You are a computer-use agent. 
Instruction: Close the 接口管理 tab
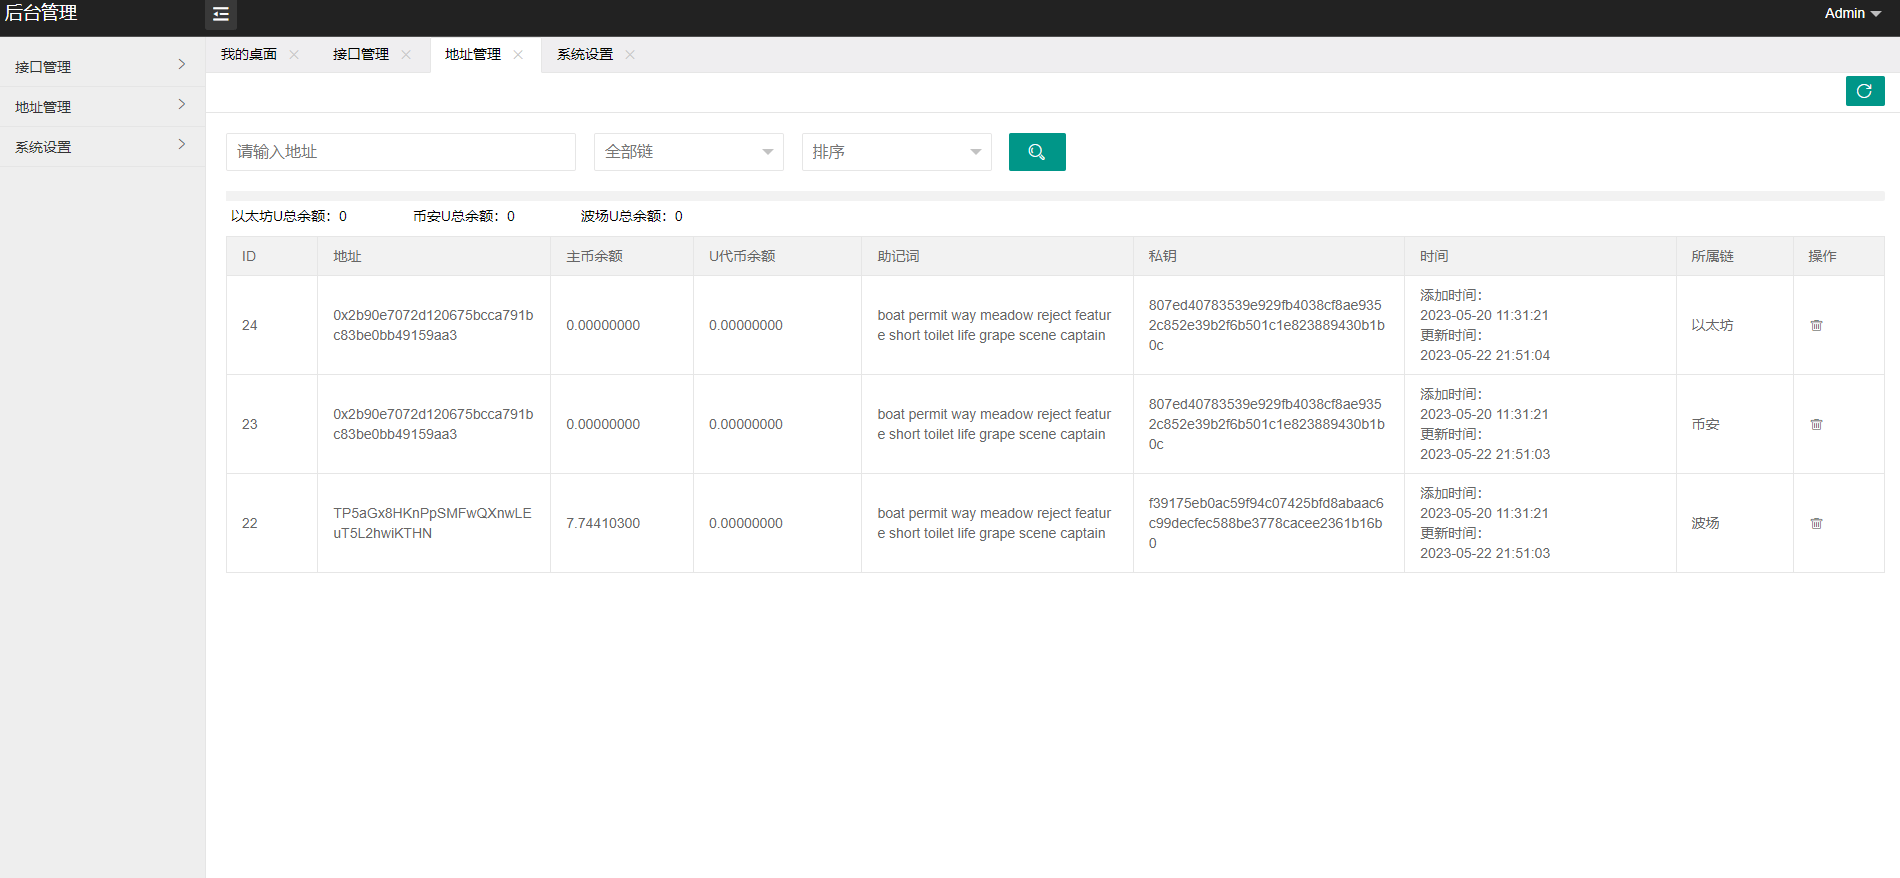tap(406, 55)
